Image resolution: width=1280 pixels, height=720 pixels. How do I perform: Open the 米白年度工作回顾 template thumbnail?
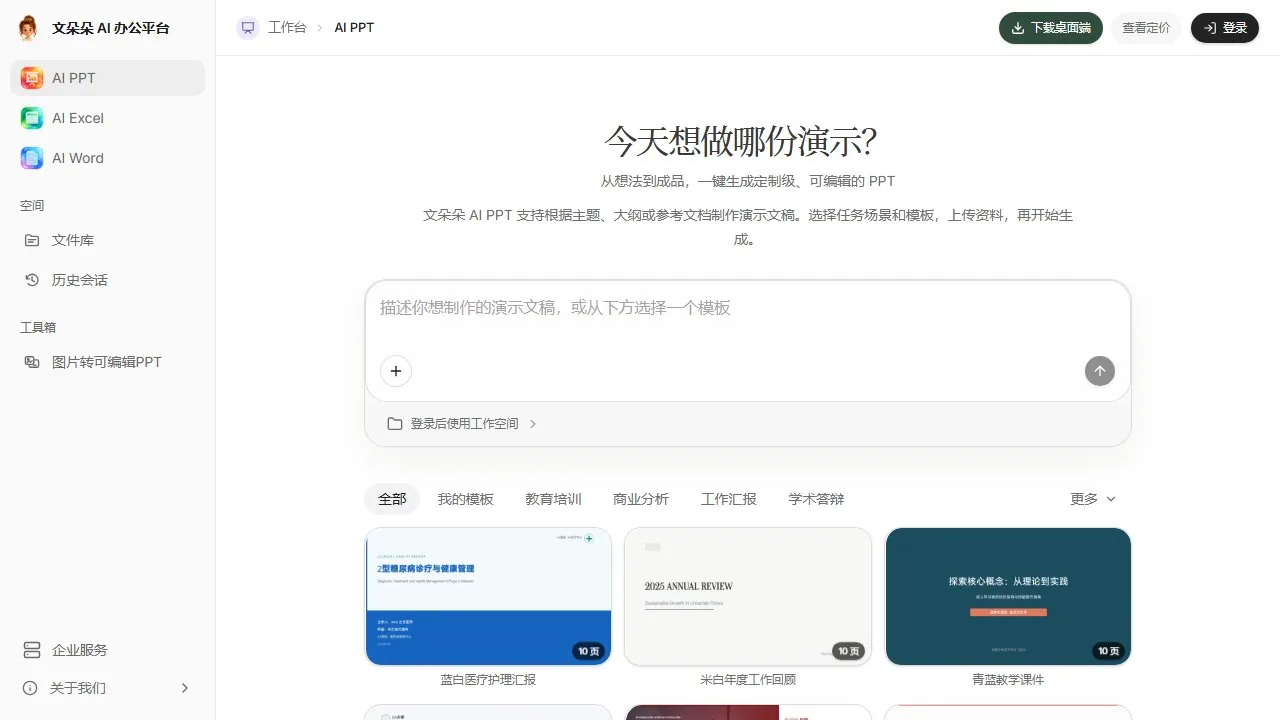(748, 596)
